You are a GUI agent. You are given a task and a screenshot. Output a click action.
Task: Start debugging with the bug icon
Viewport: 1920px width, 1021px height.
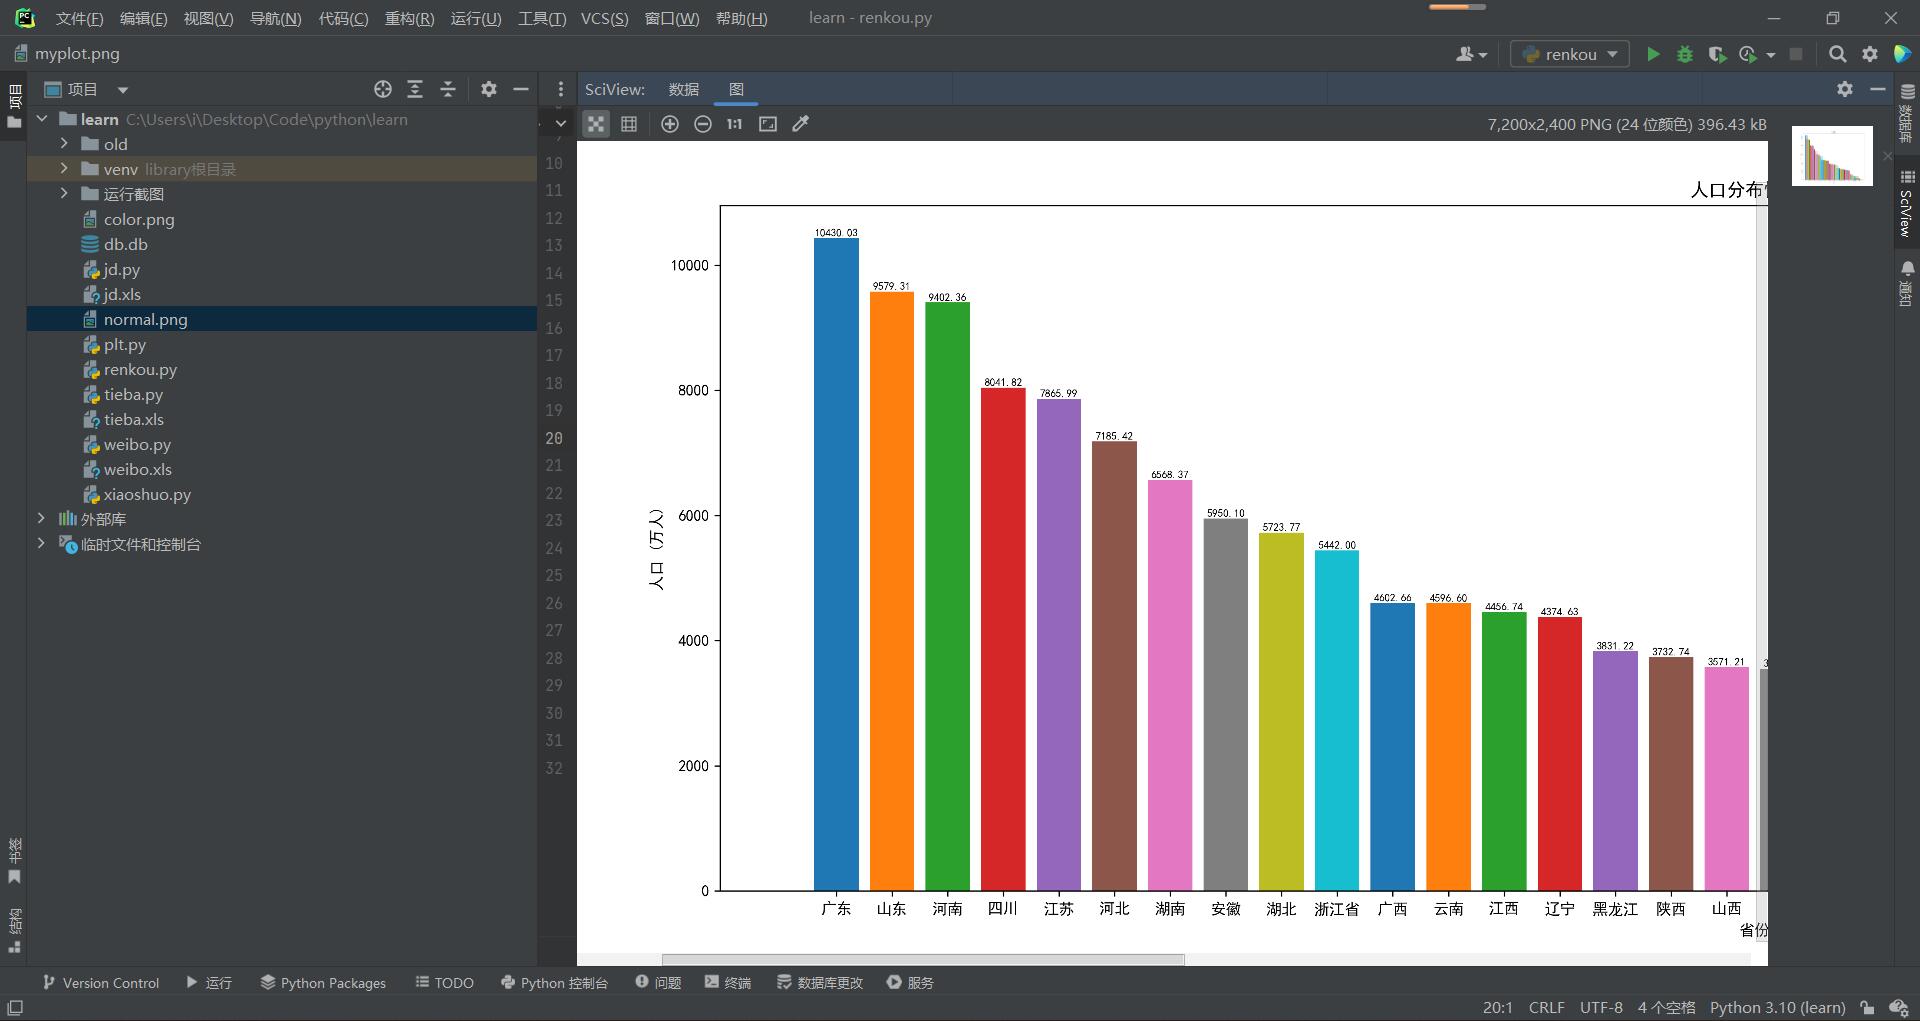(x=1685, y=54)
